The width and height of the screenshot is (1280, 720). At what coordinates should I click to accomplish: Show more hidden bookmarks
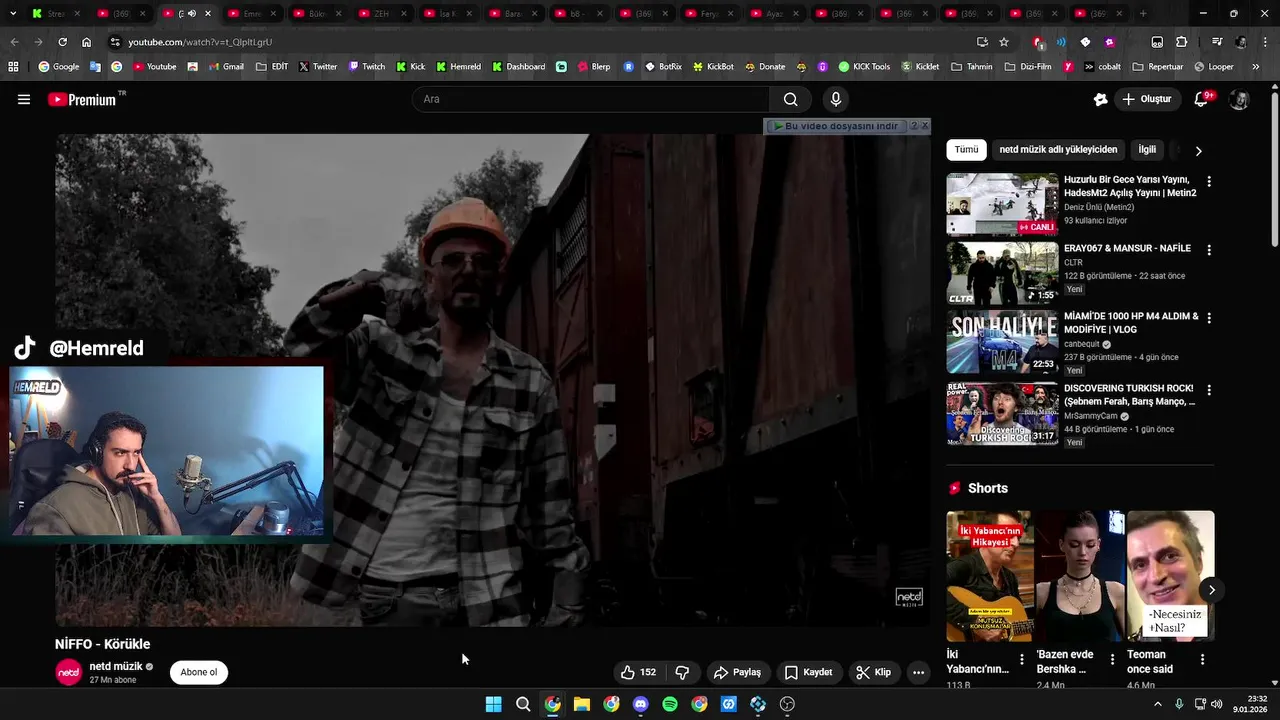coord(1255,67)
